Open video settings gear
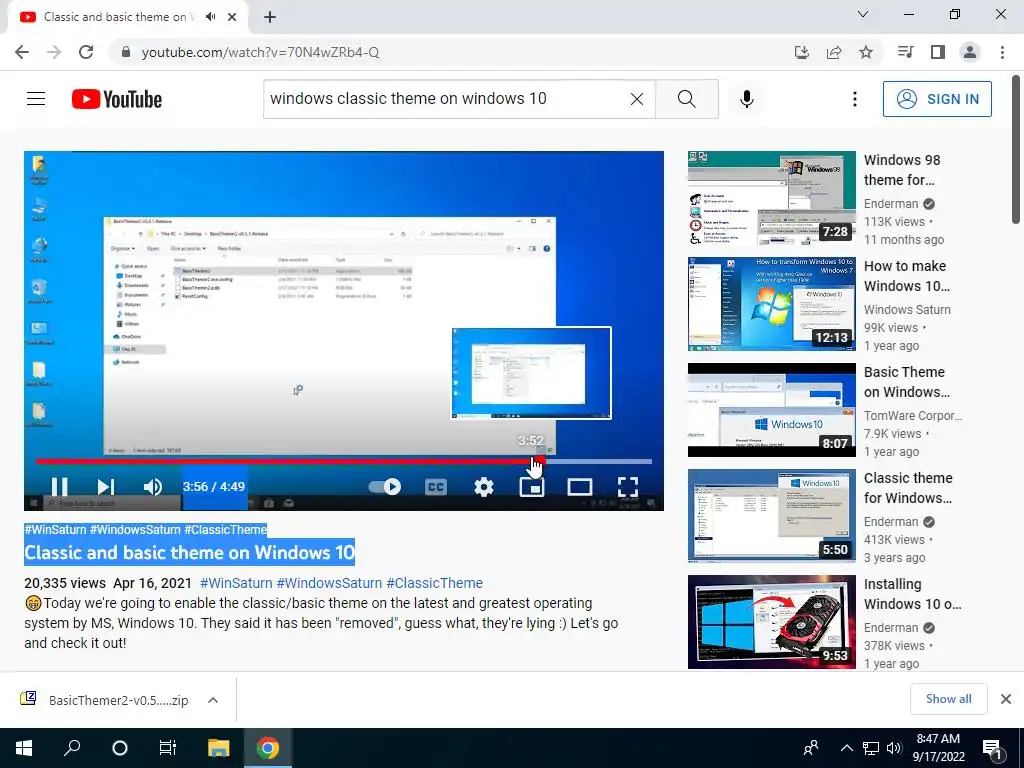 484,487
